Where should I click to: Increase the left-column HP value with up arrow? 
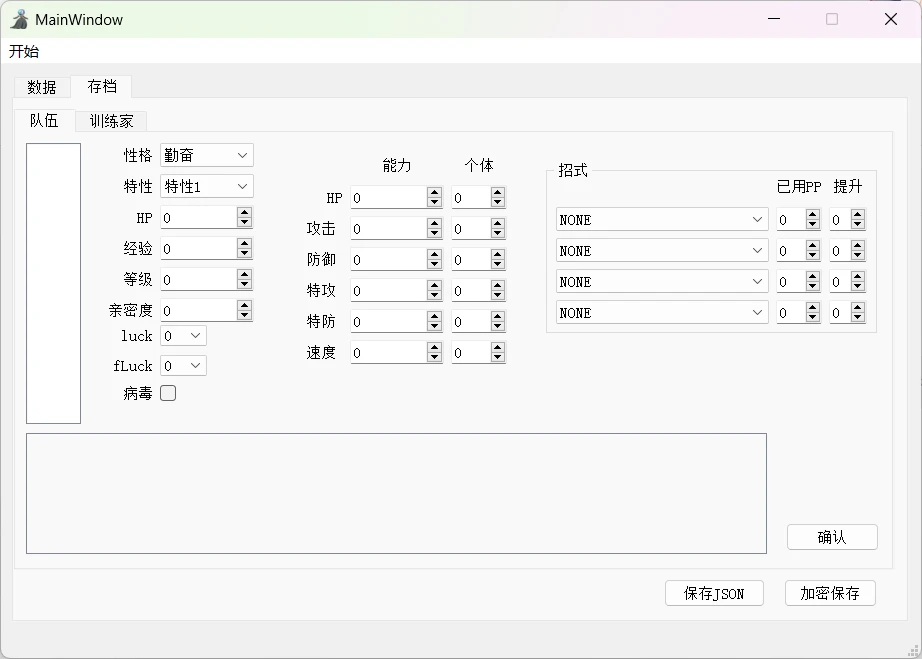(245, 212)
